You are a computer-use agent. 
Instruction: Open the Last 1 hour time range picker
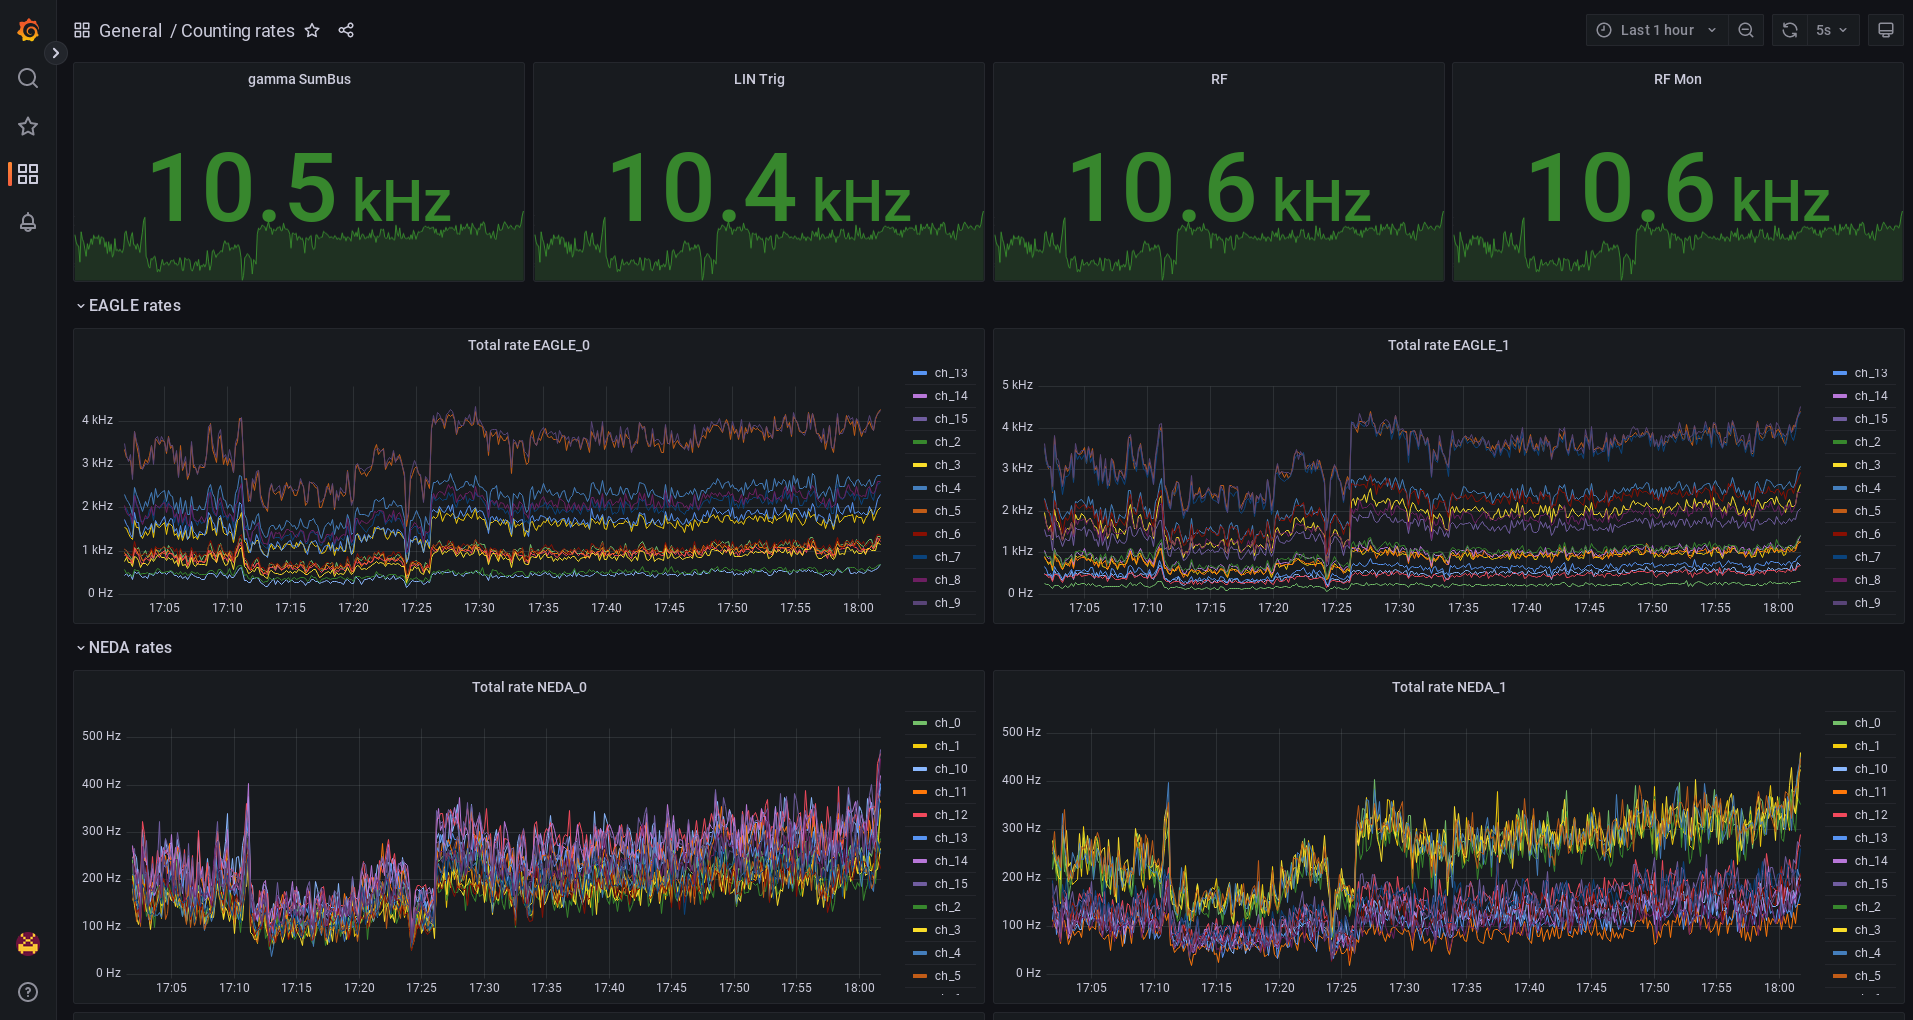pyautogui.click(x=1655, y=29)
